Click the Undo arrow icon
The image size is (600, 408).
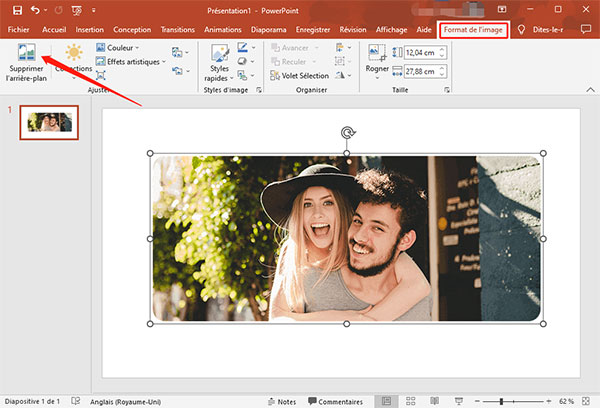coord(37,10)
